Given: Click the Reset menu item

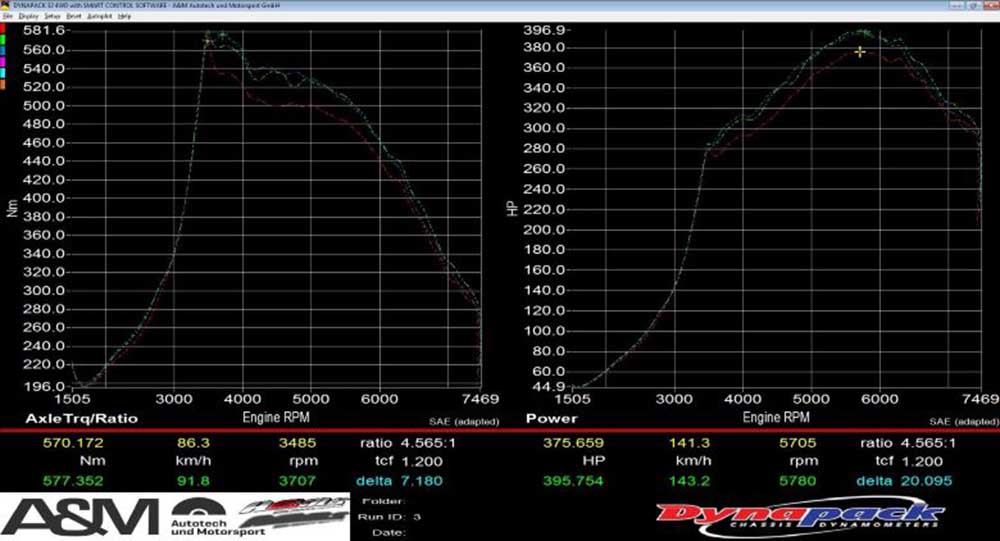Looking at the screenshot, I should click(74, 17).
